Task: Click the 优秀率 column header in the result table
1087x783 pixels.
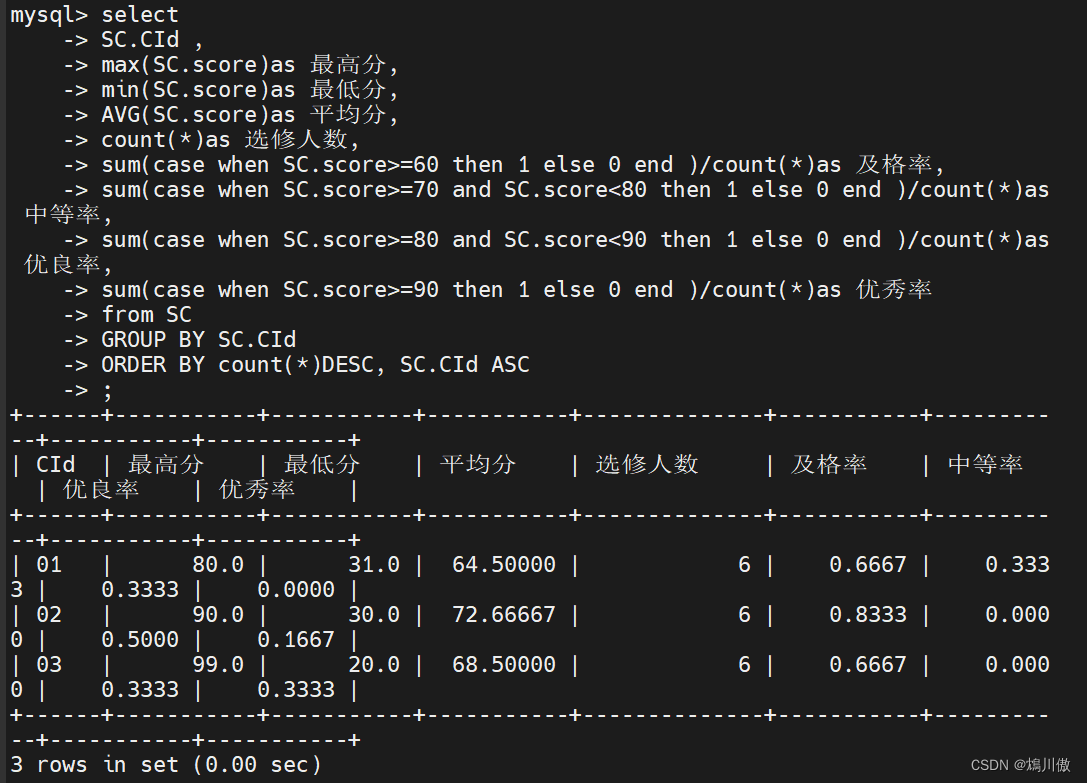Action: pyautogui.click(x=257, y=490)
